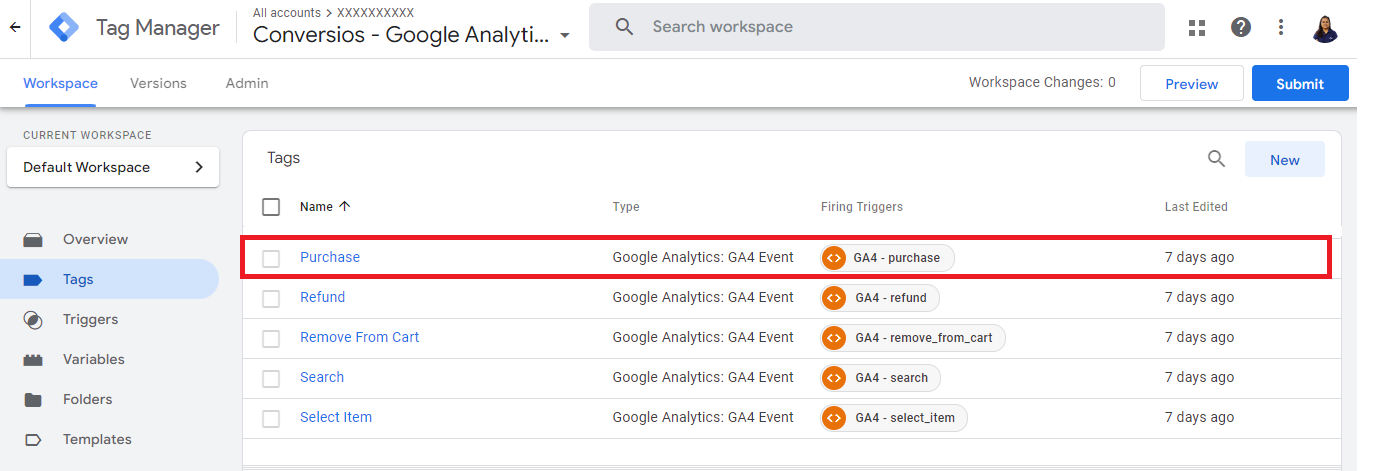Click the GA4 - remove_from_cart trigger chip
Viewport: 1374px width, 471px height.
pyautogui.click(x=913, y=338)
